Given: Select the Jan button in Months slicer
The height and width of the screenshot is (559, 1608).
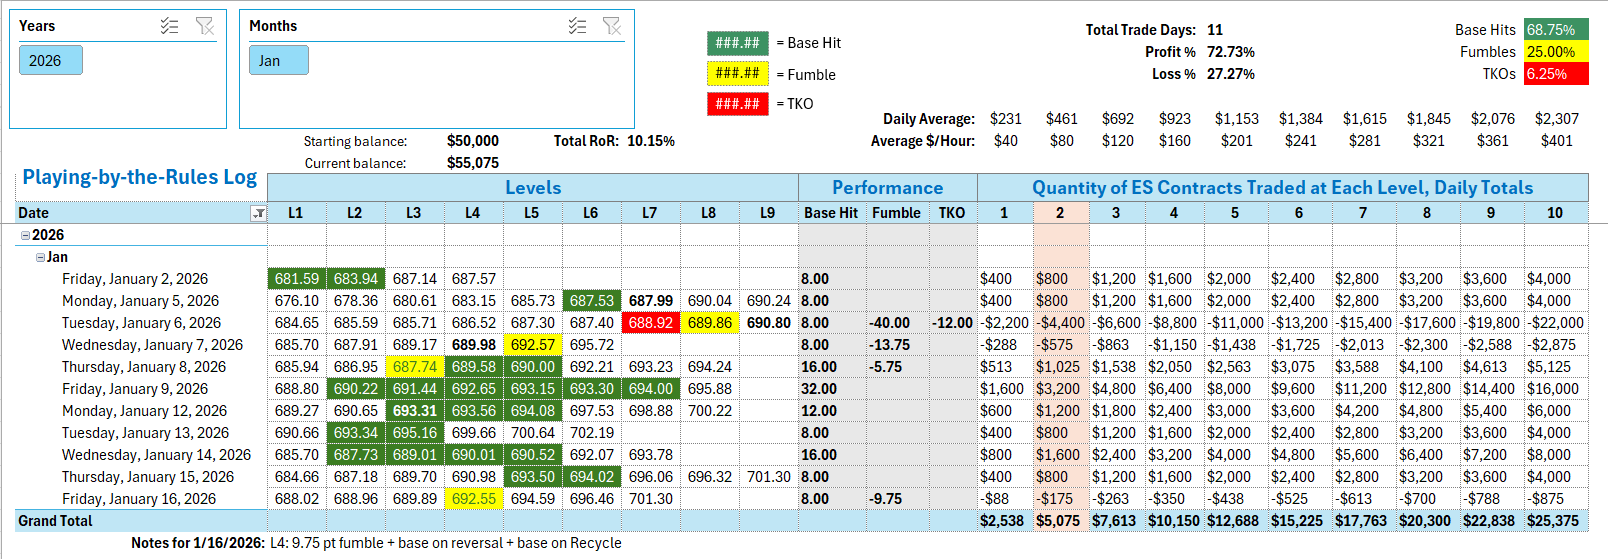Looking at the screenshot, I should (x=278, y=61).
